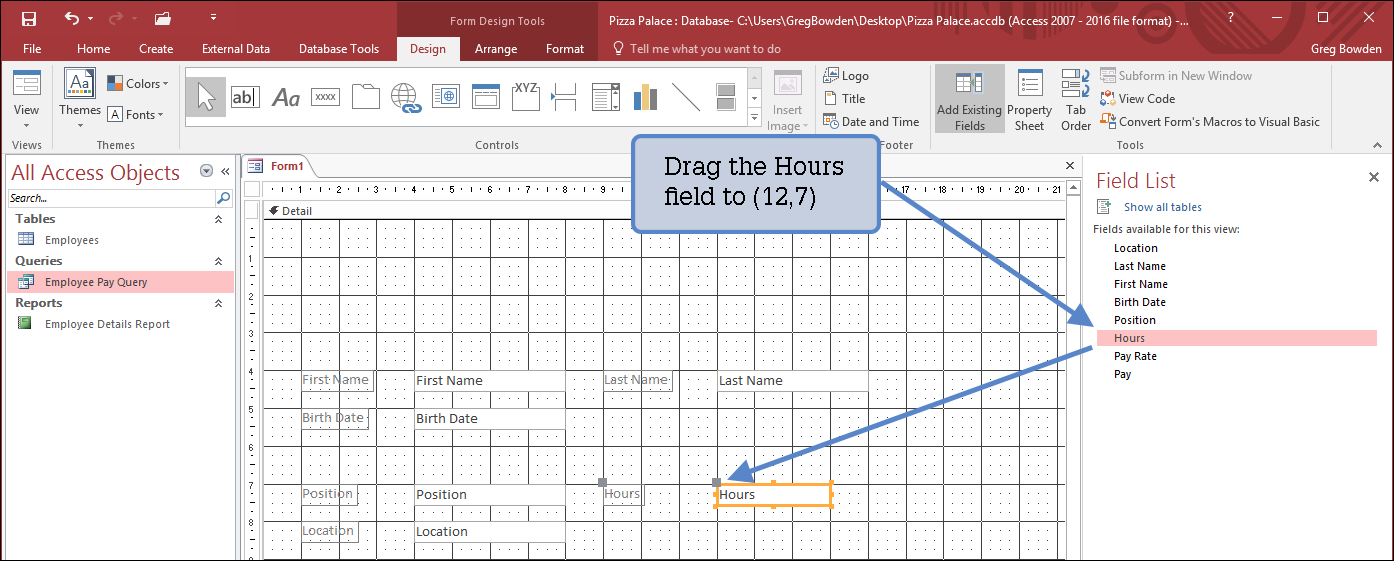Select the Navigation Control icon
The width and height of the screenshot is (1394, 561).
point(485,97)
